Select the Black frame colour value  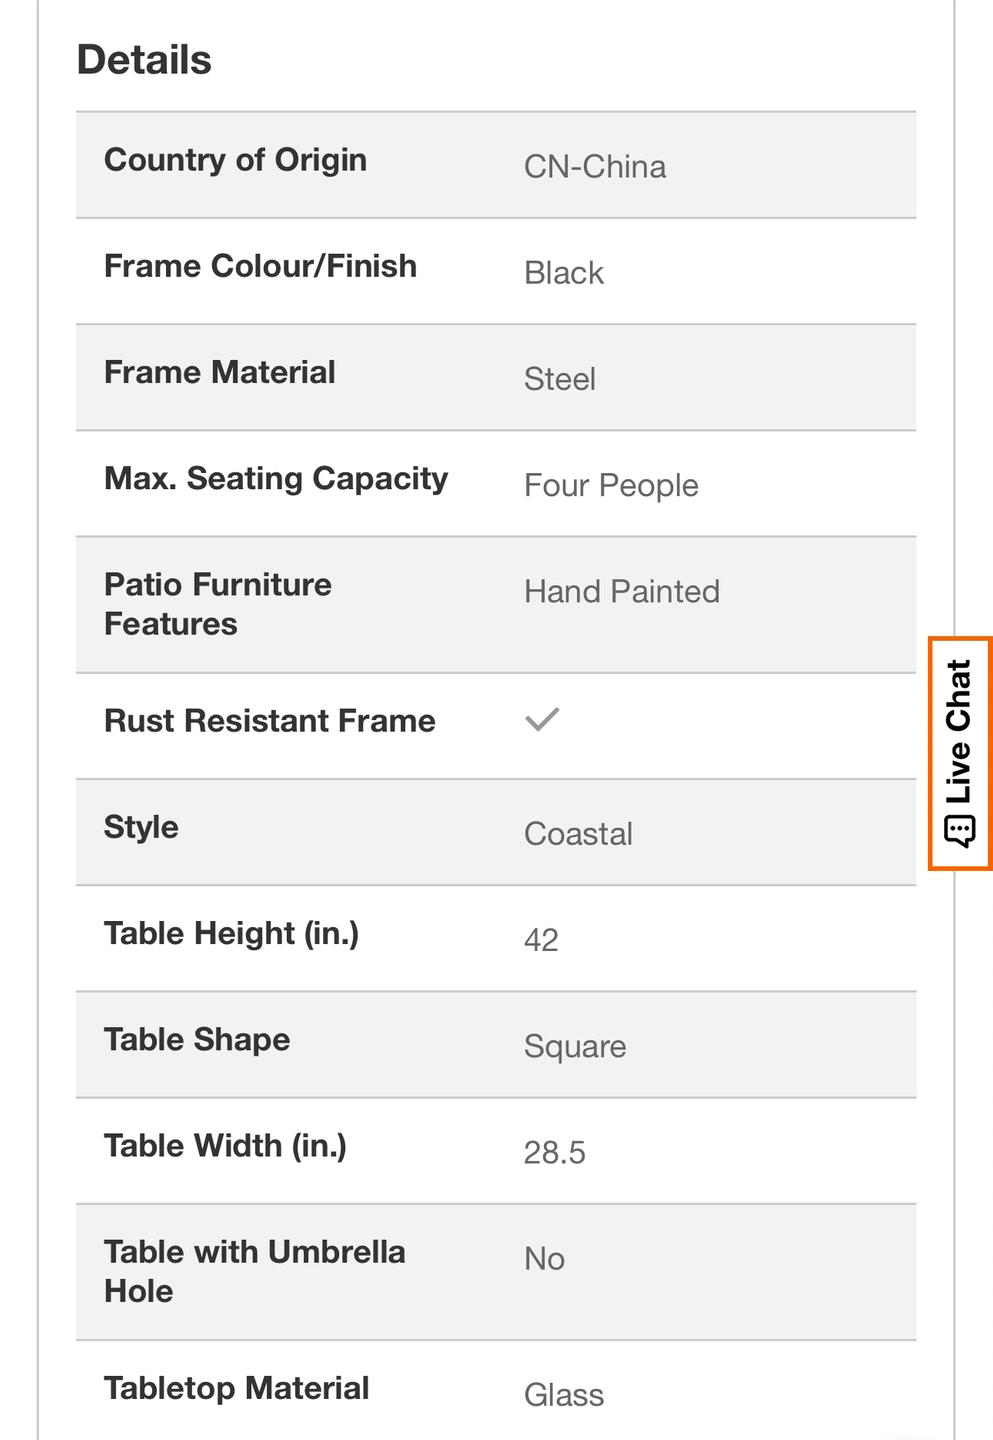pyautogui.click(x=564, y=273)
